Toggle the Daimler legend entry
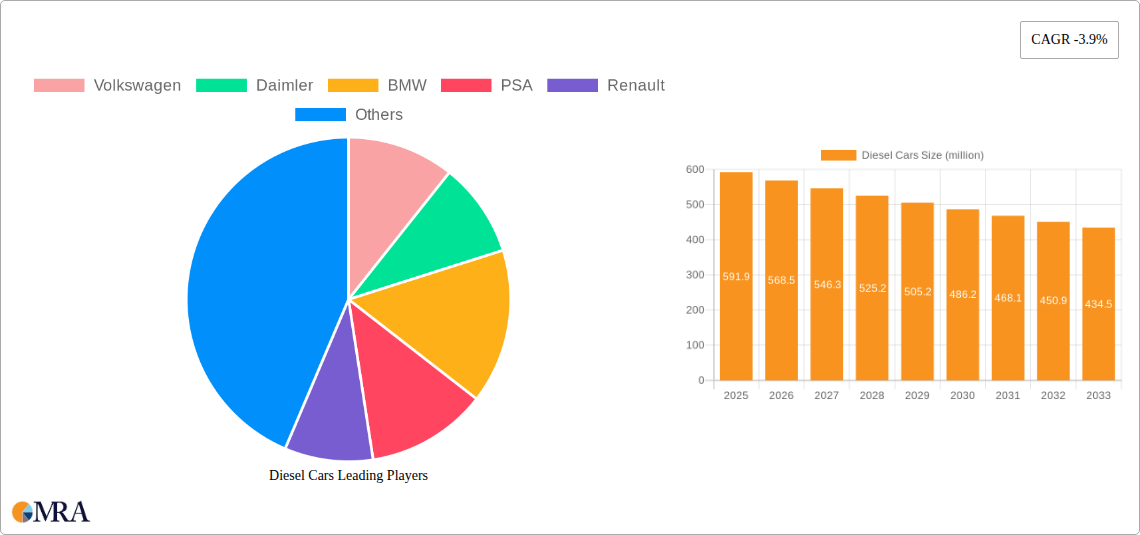 254,86
